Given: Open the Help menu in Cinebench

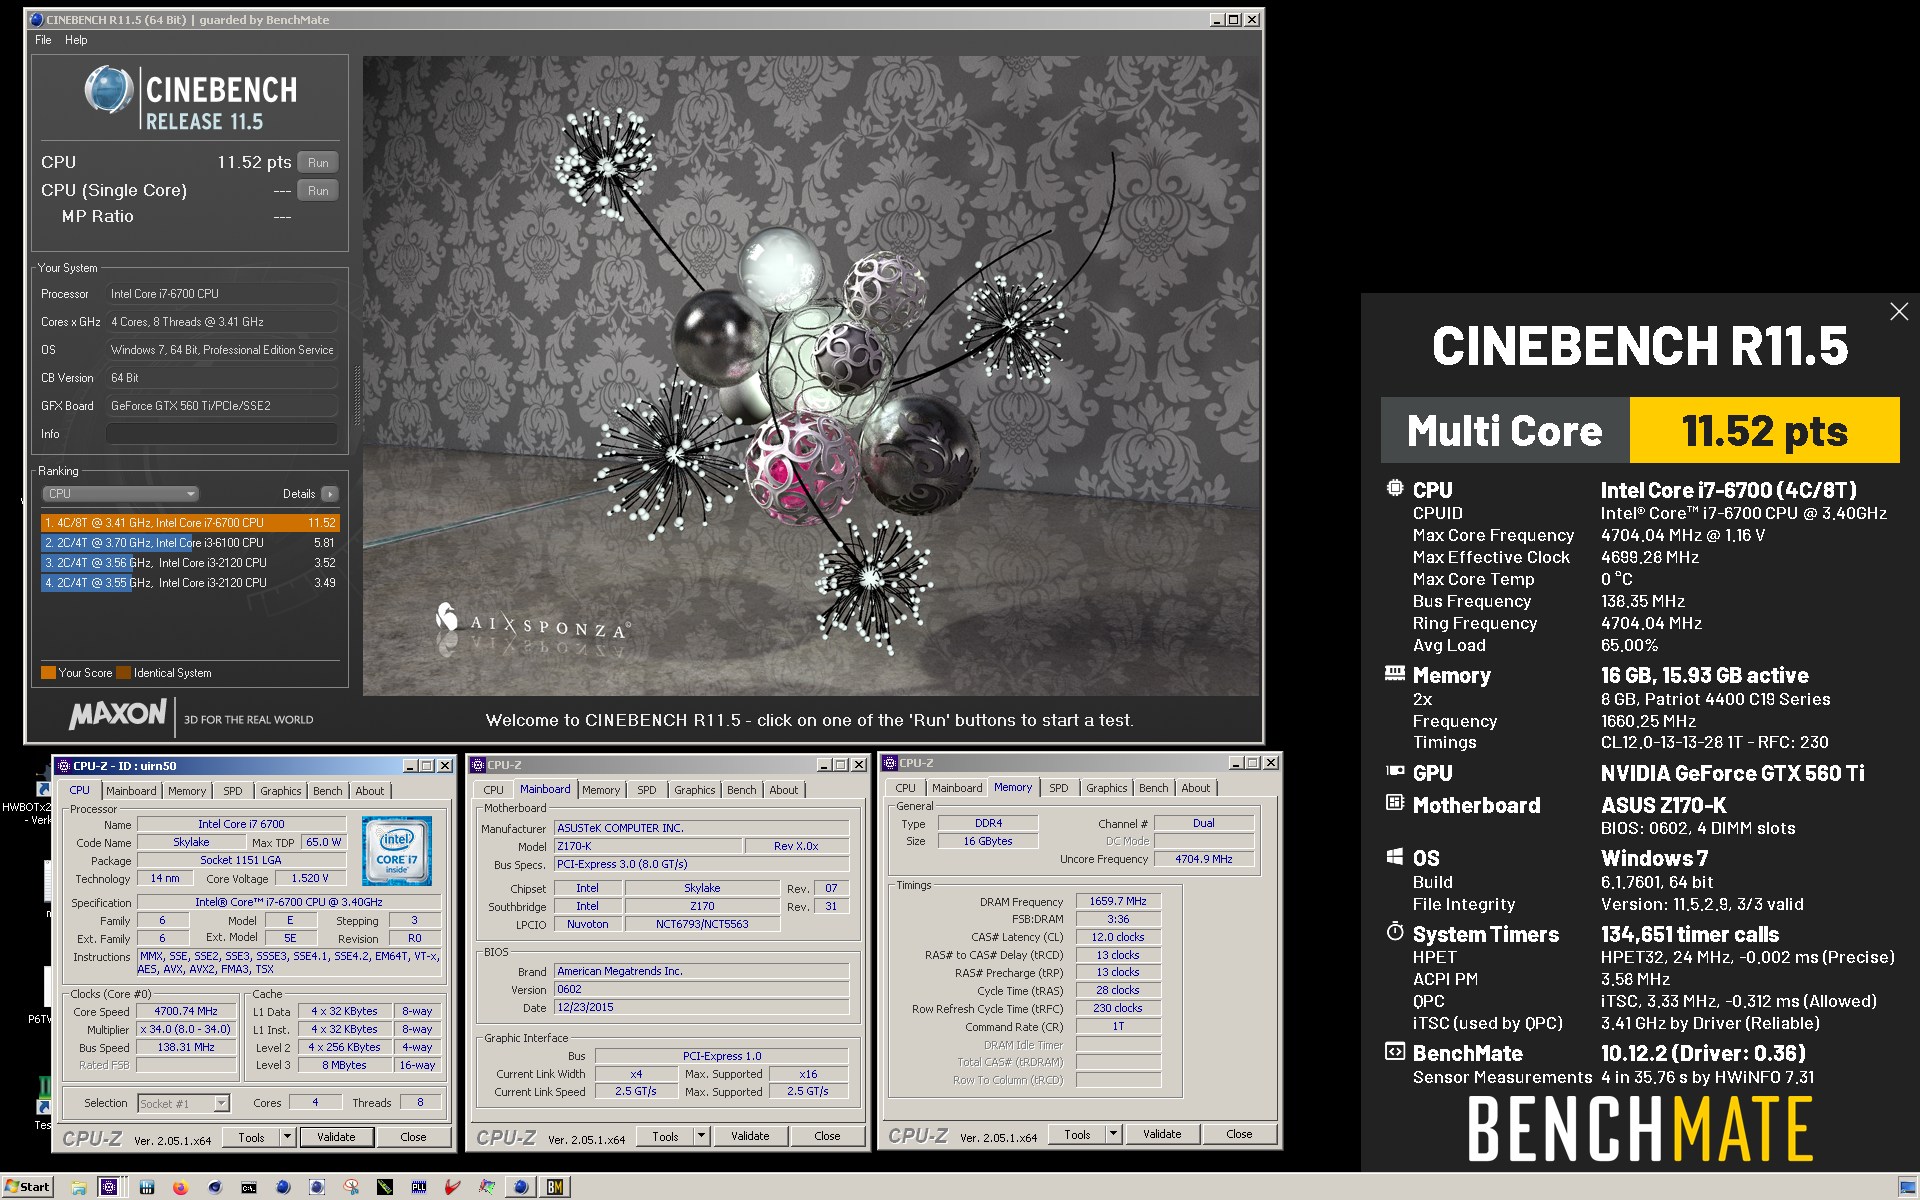Looking at the screenshot, I should 76,40.
